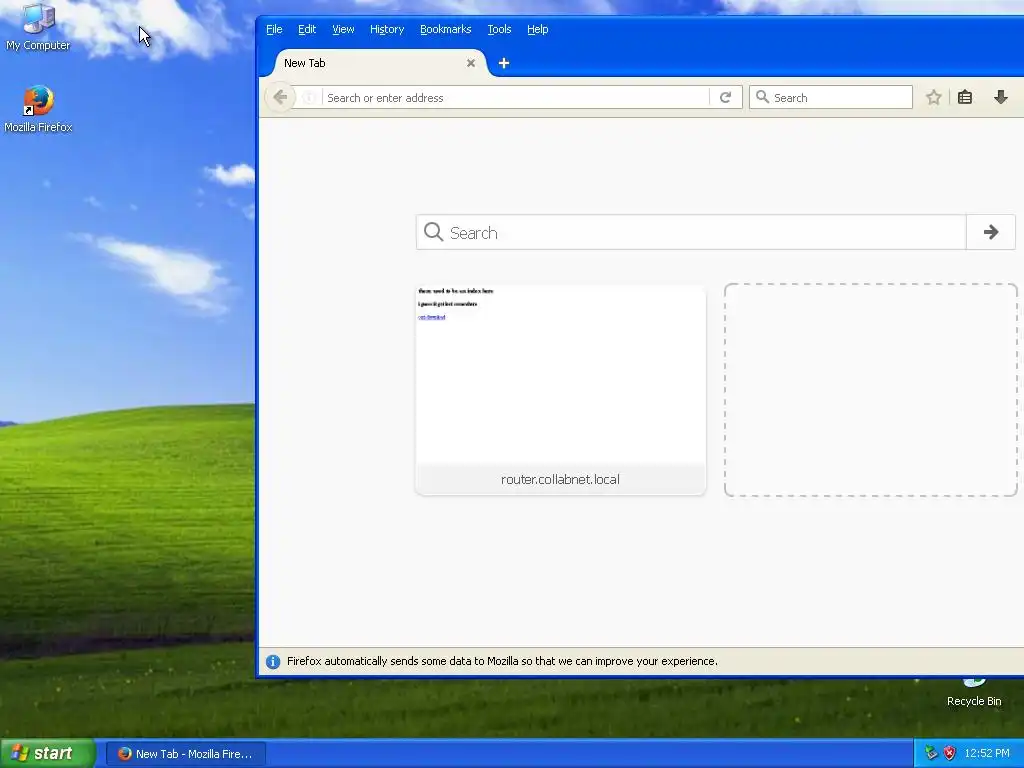Open the security alert shield tray icon

950,754
